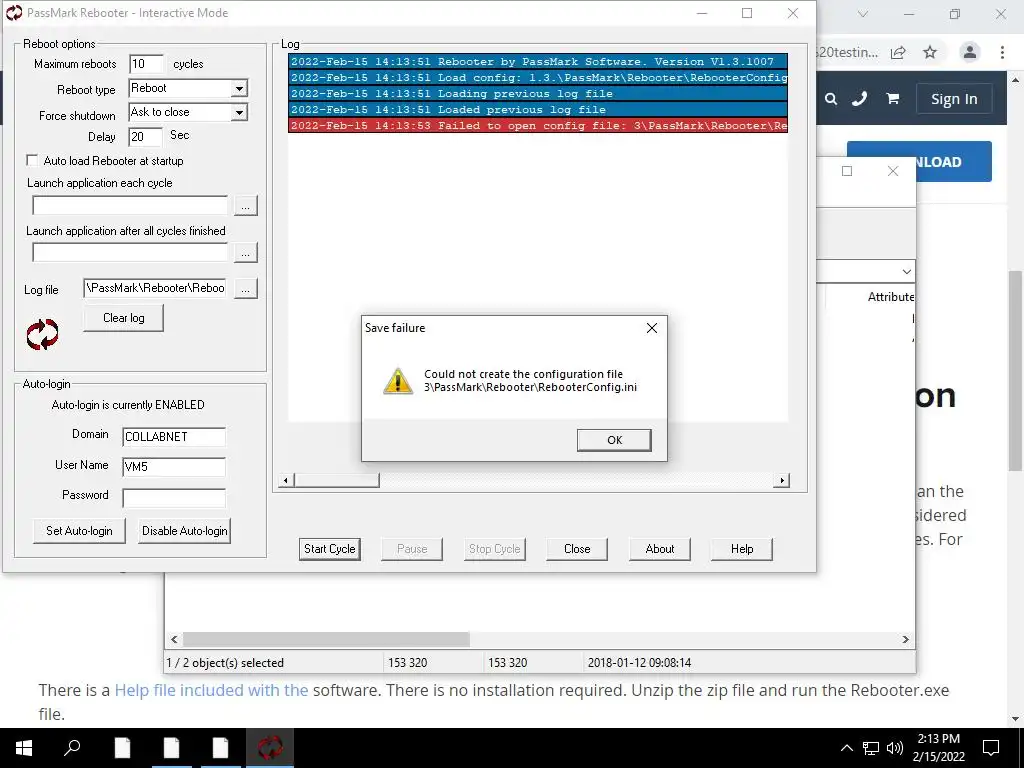The height and width of the screenshot is (768, 1024).
Task: Click the Attributes column header in archive window
Action: tap(891, 297)
